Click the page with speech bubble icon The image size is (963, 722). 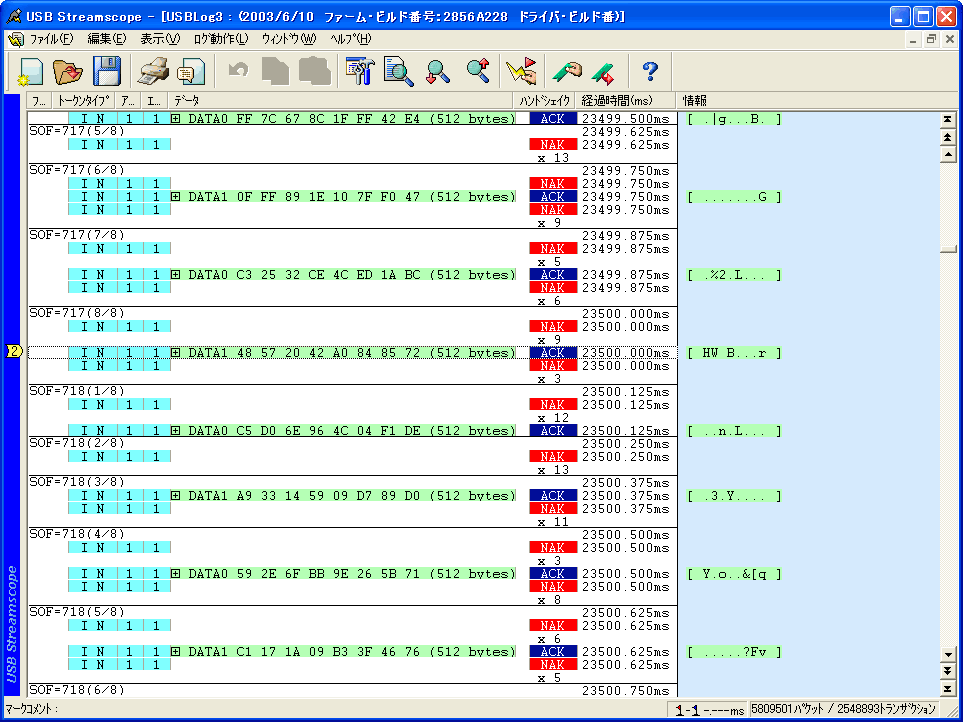click(191, 71)
